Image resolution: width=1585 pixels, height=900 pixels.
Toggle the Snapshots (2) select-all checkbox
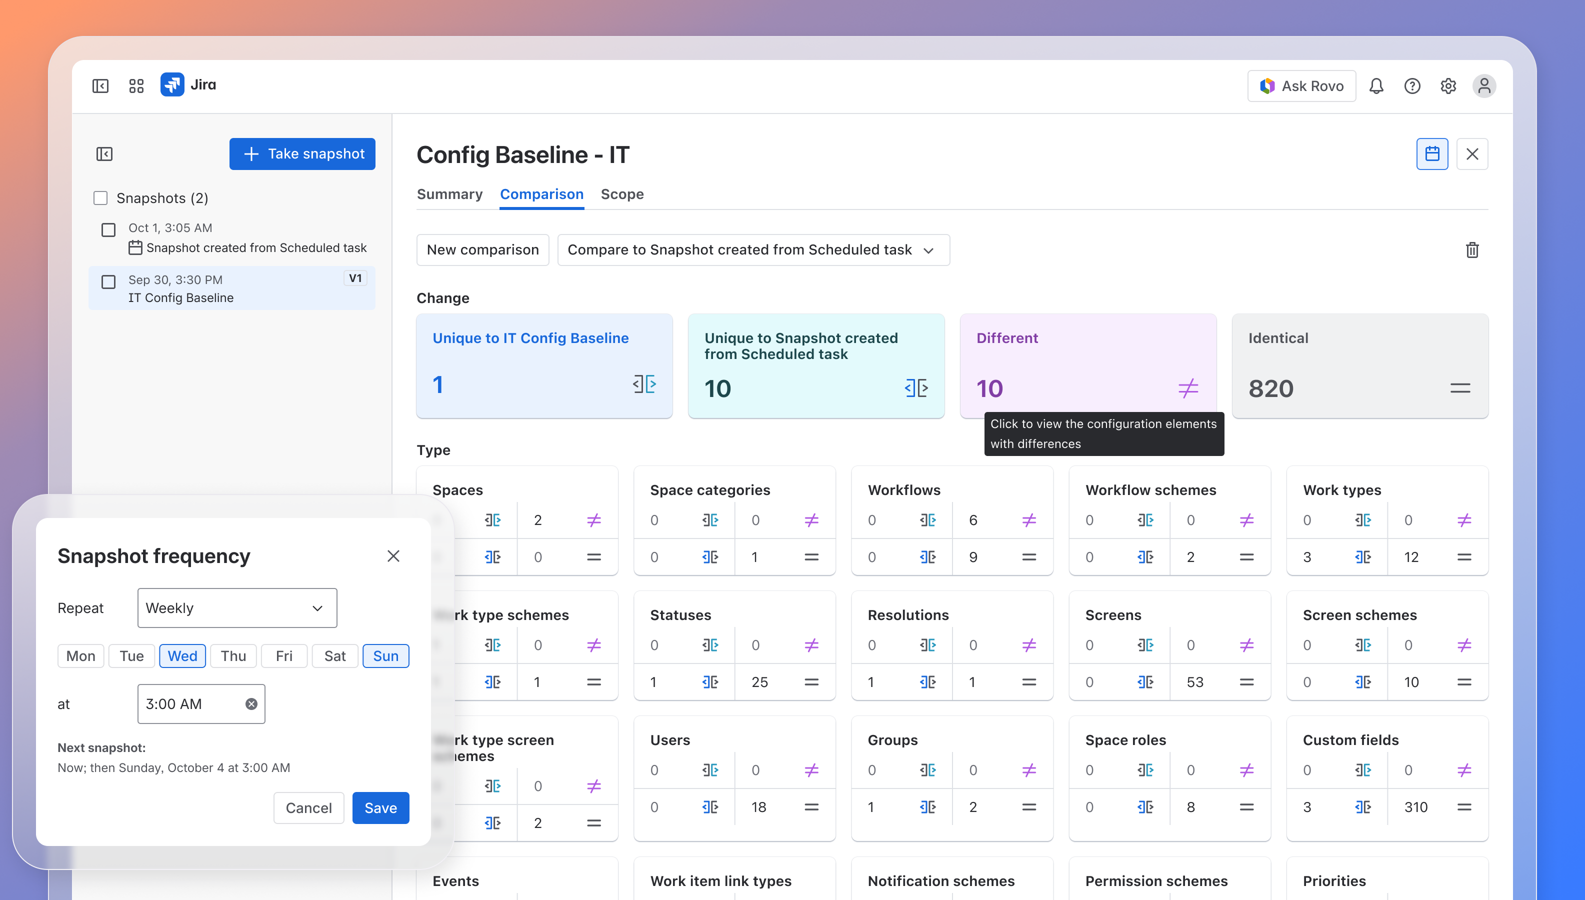[x=100, y=198]
